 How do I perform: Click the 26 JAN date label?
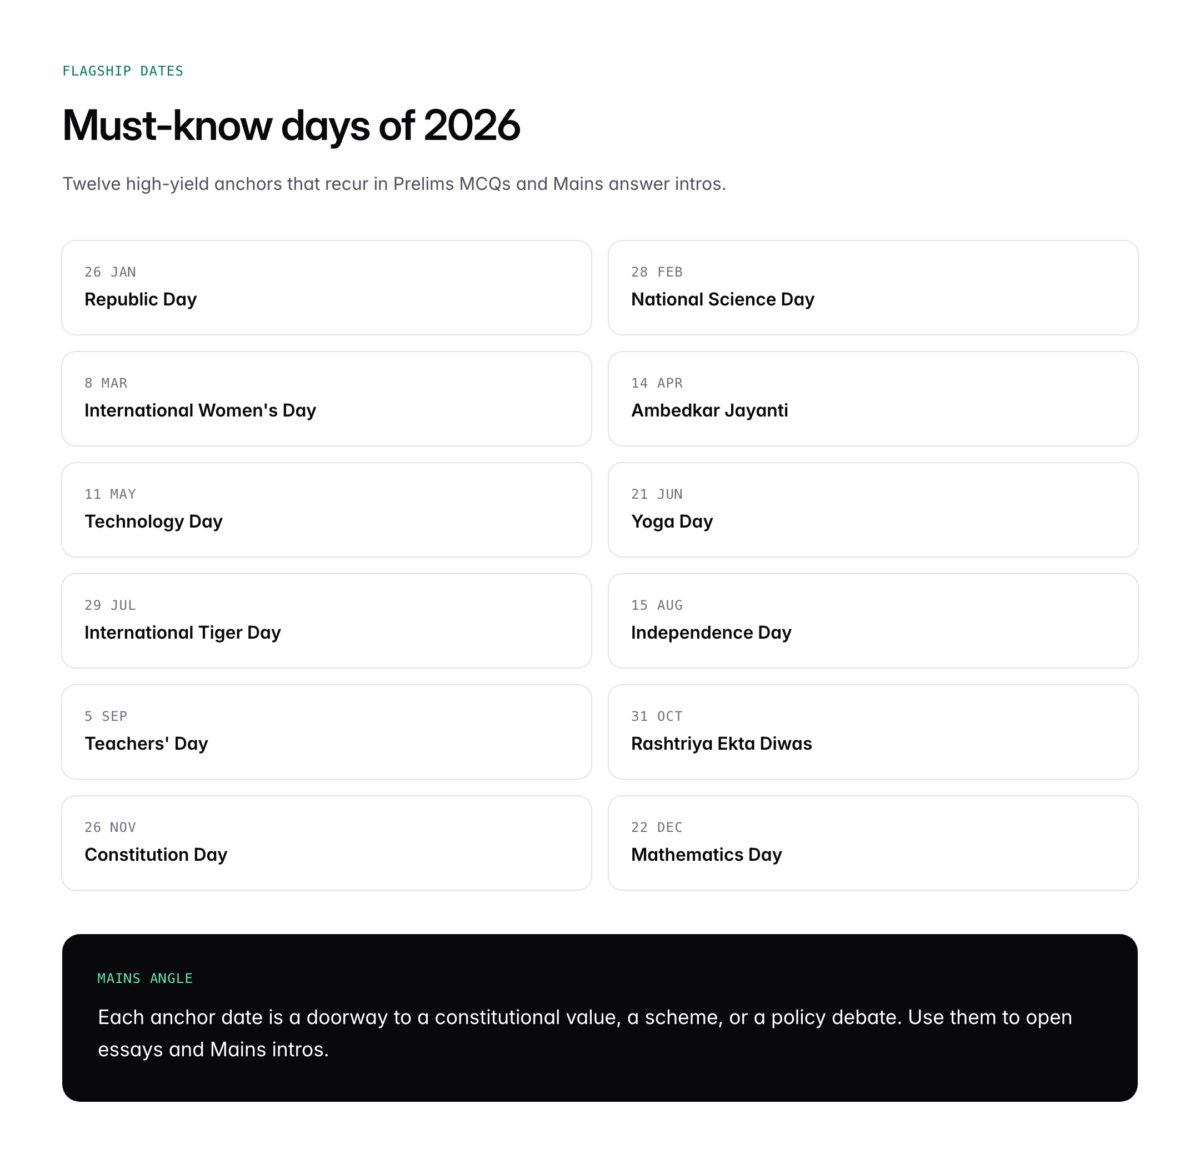point(110,272)
